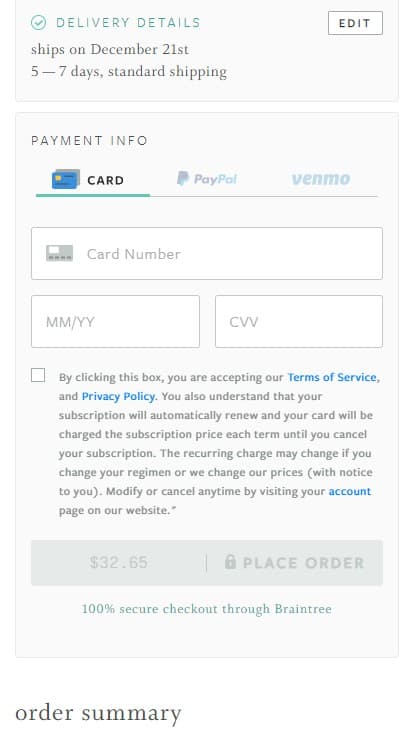Click into the MM/YY expiry field
This screenshot has width=414, height=736.
pyautogui.click(x=115, y=322)
